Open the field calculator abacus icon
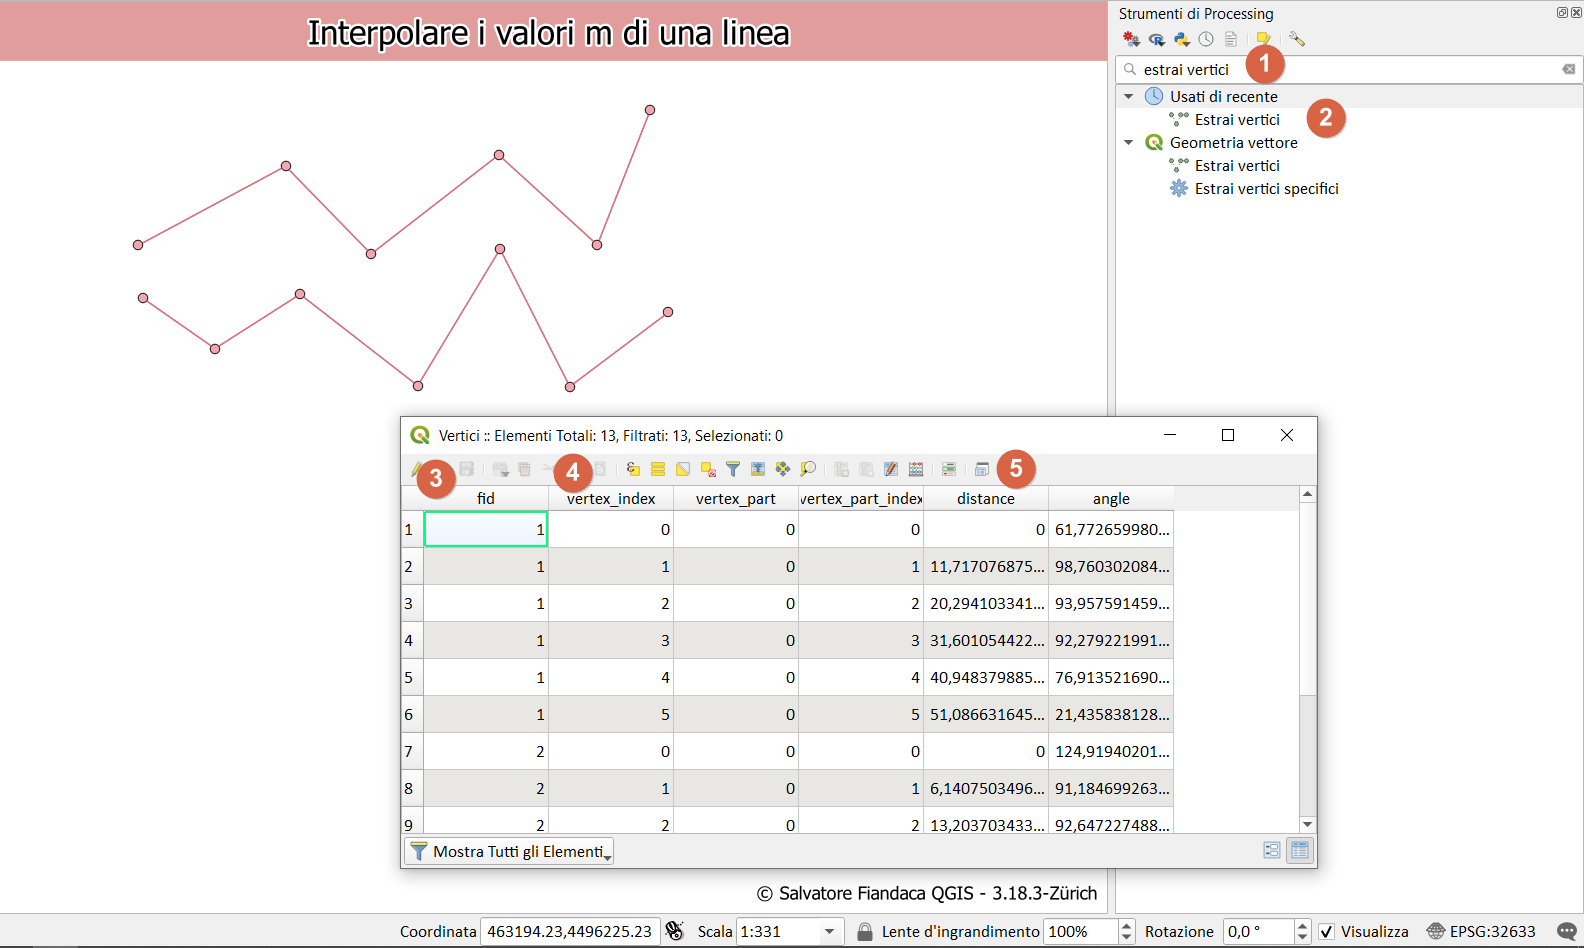1584x948 pixels. click(916, 469)
